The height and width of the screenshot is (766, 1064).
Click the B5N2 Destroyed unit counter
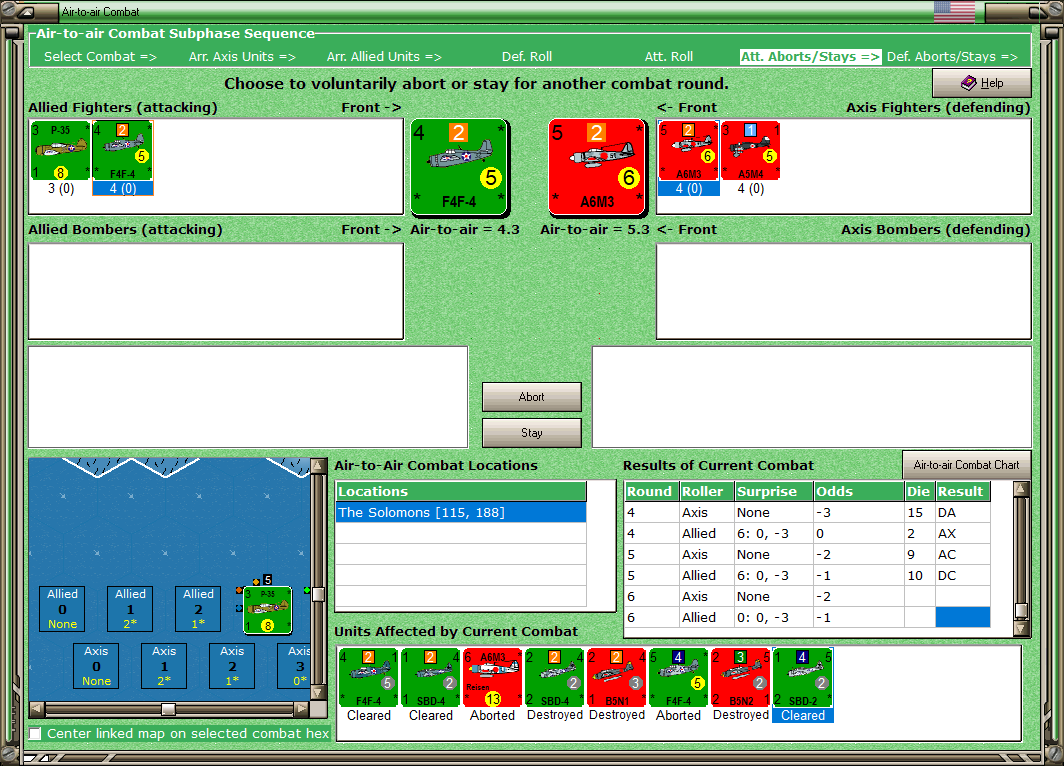tap(741, 678)
